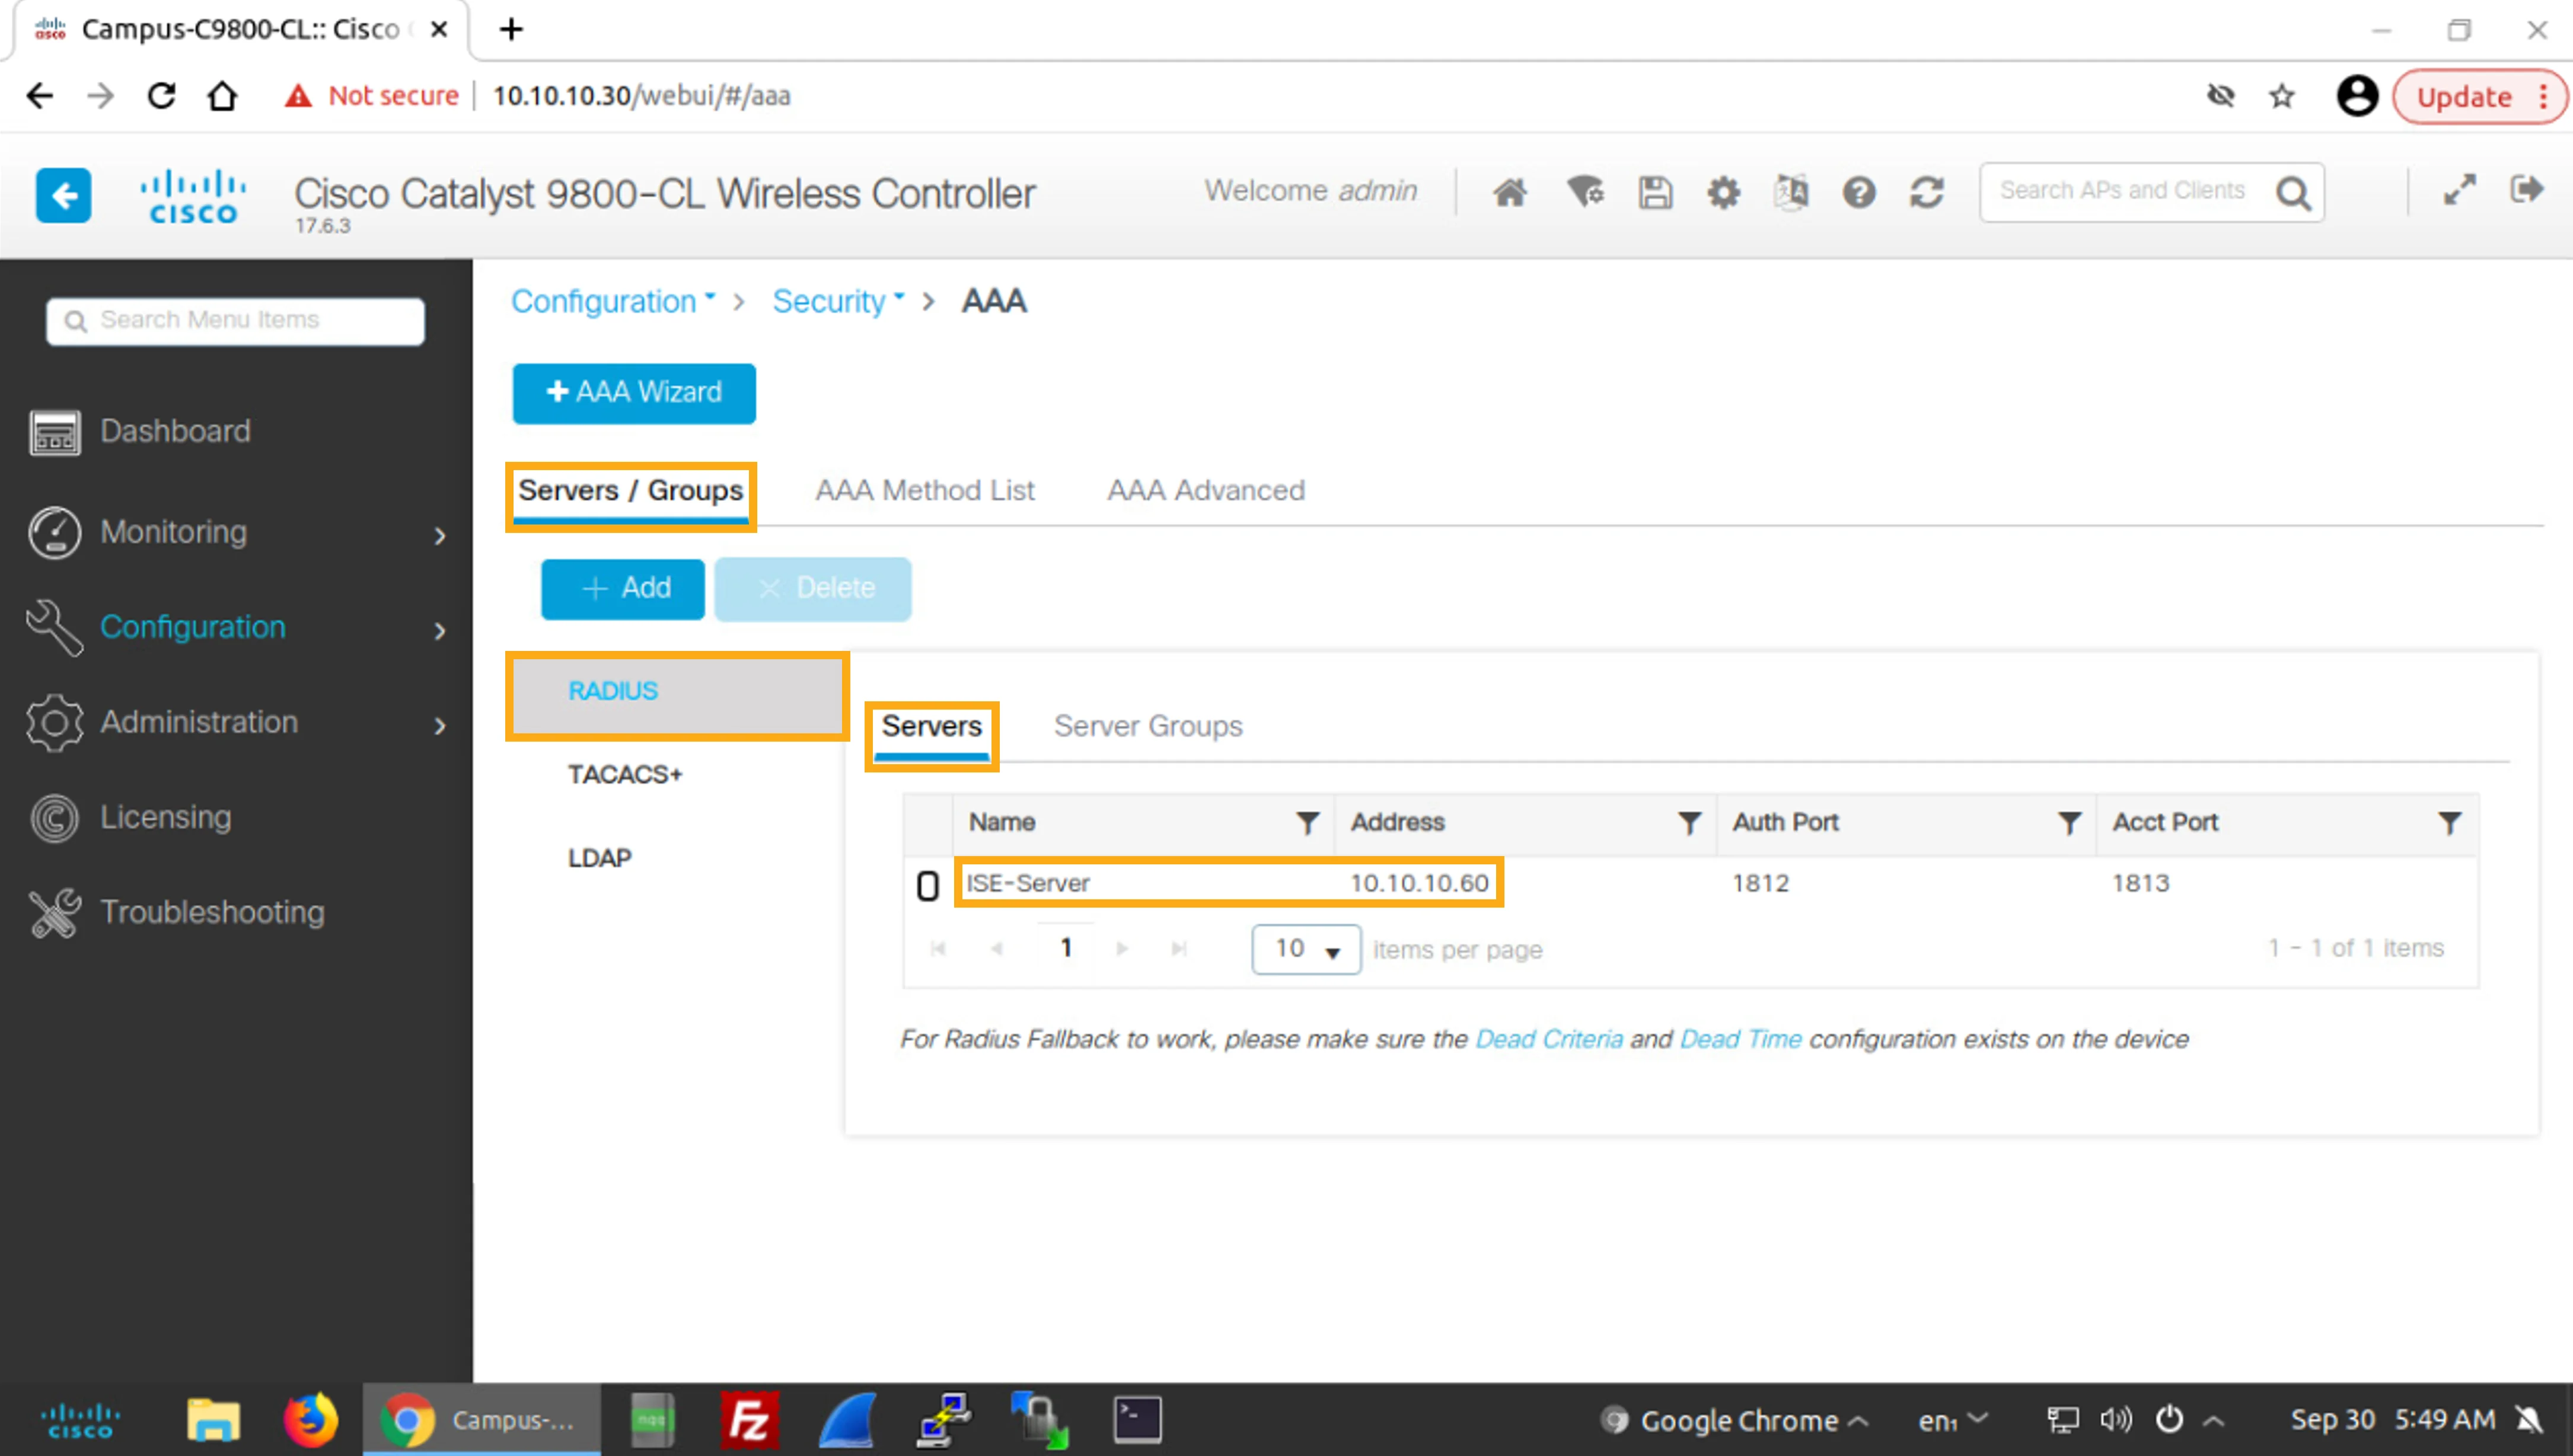Tick the checkbox for ISE-Server row
The width and height of the screenshot is (2573, 1456).
coord(928,885)
